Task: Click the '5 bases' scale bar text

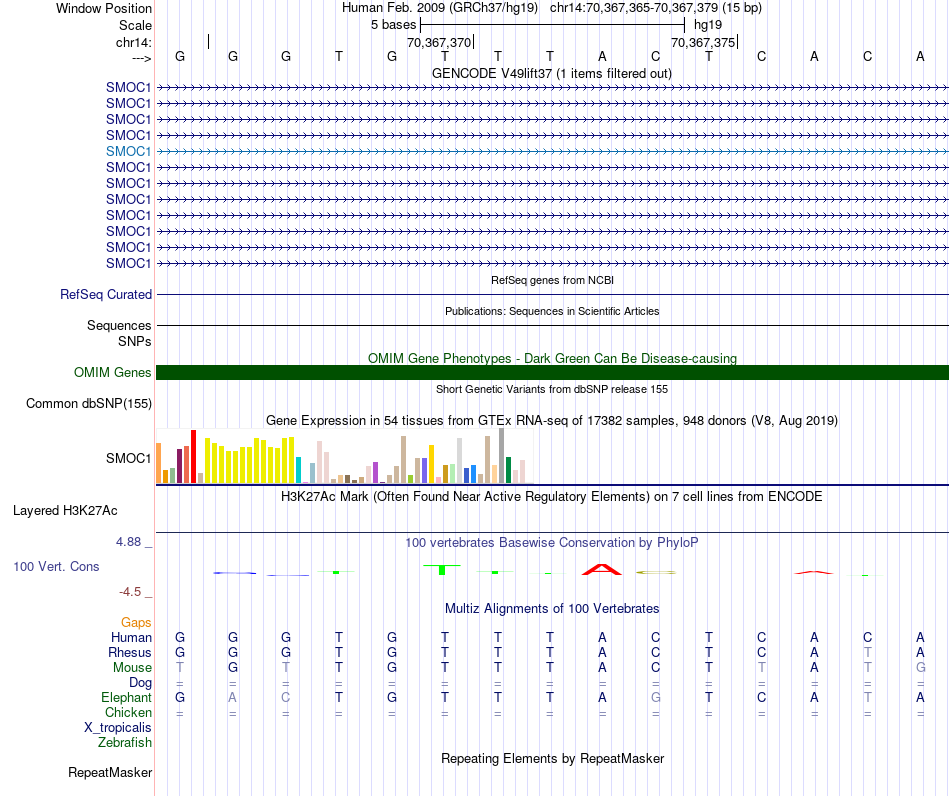Action: pos(393,25)
